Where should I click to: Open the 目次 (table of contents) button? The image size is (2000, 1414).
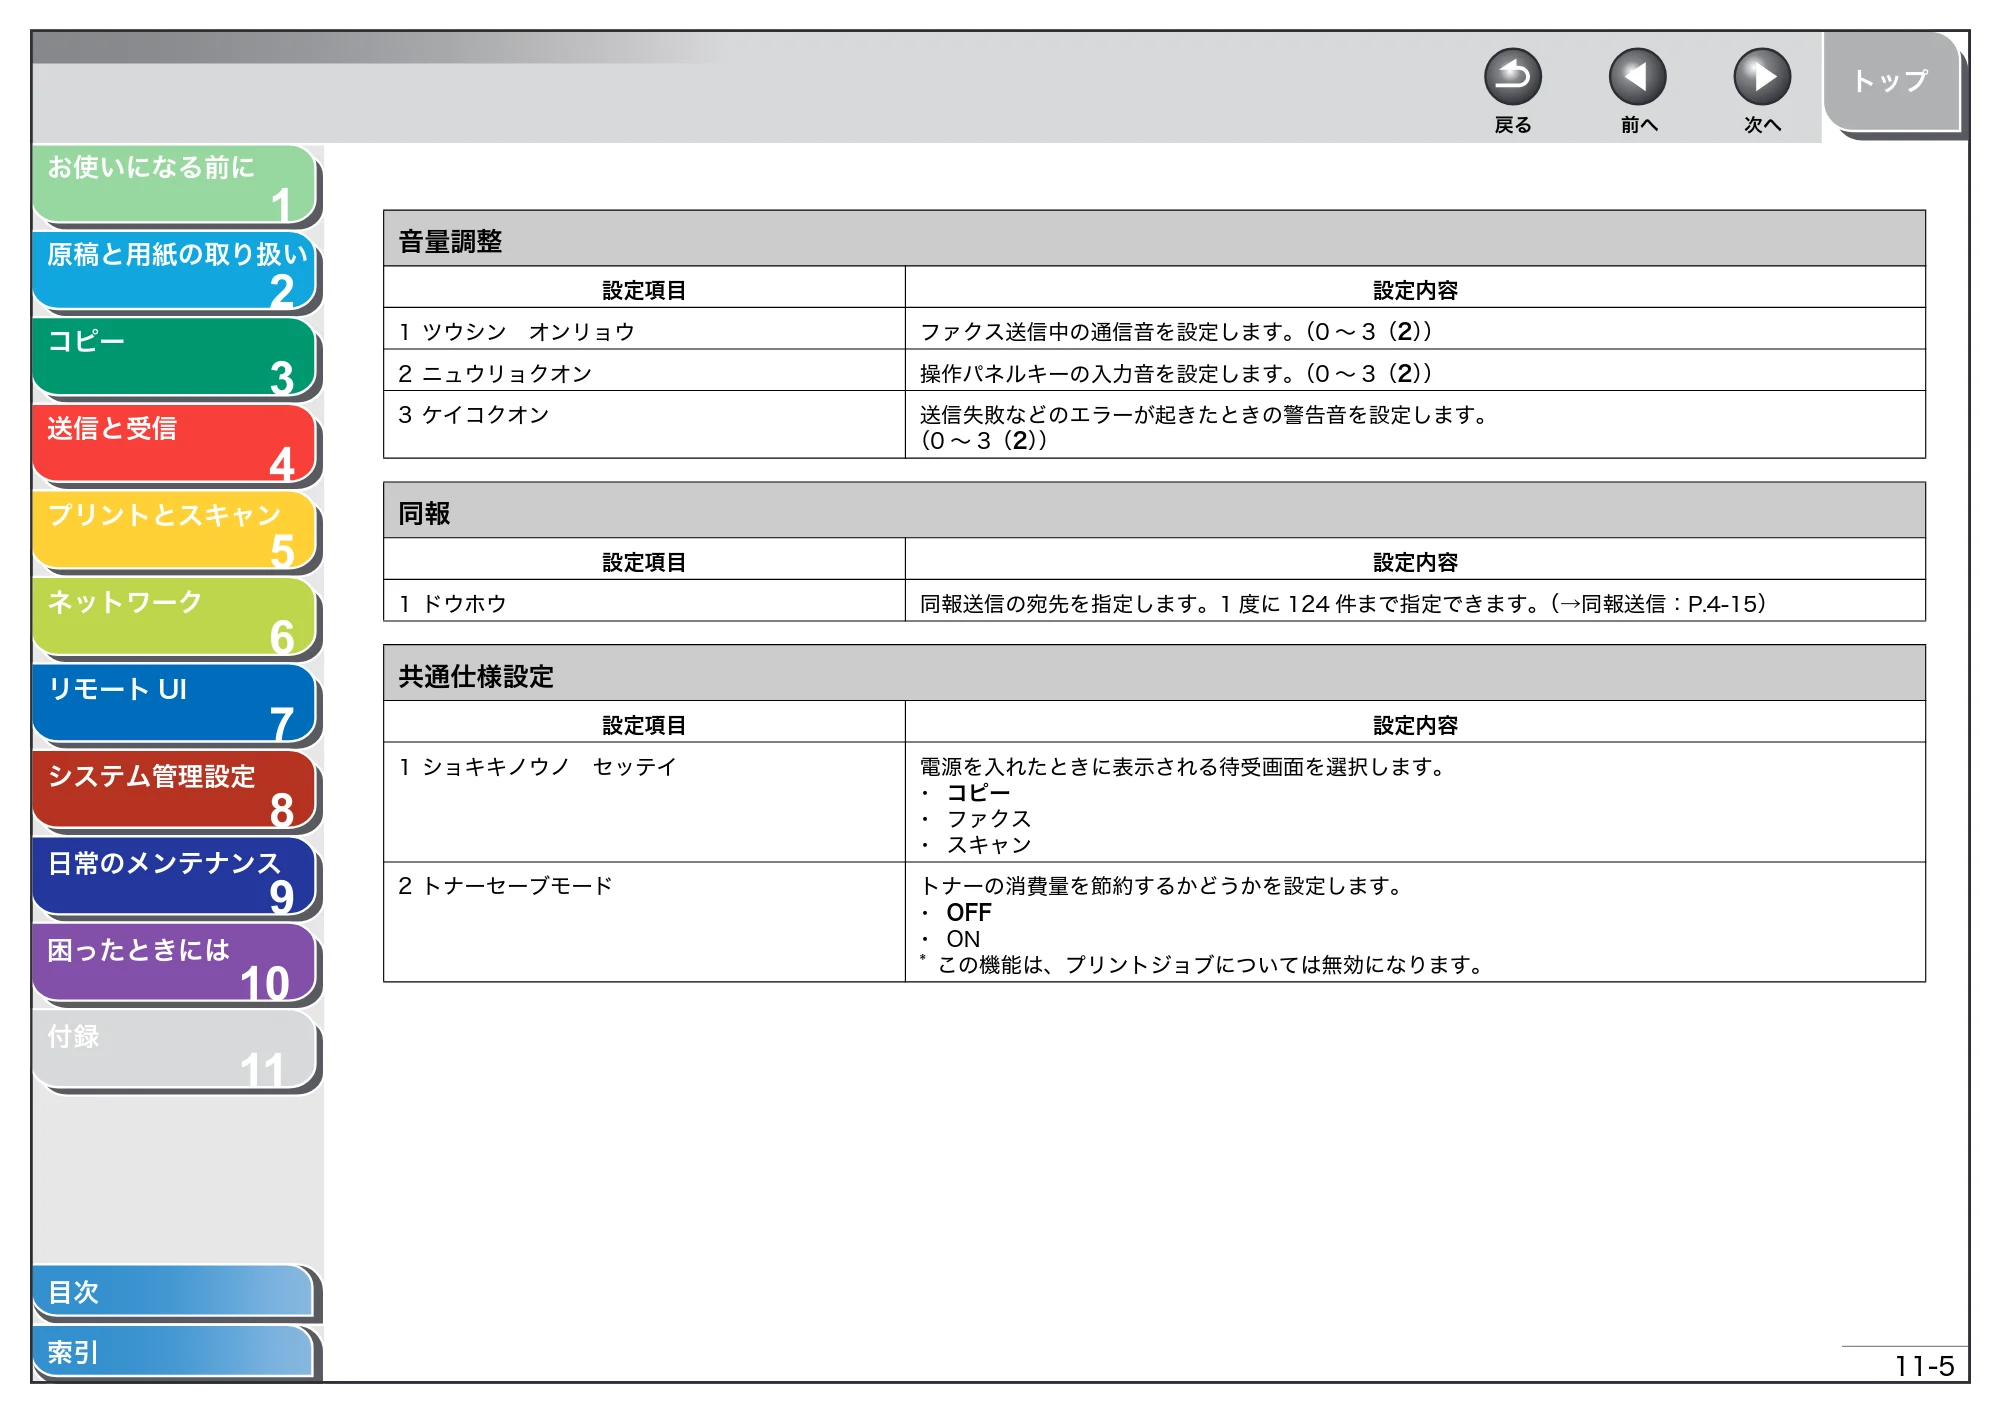(173, 1292)
